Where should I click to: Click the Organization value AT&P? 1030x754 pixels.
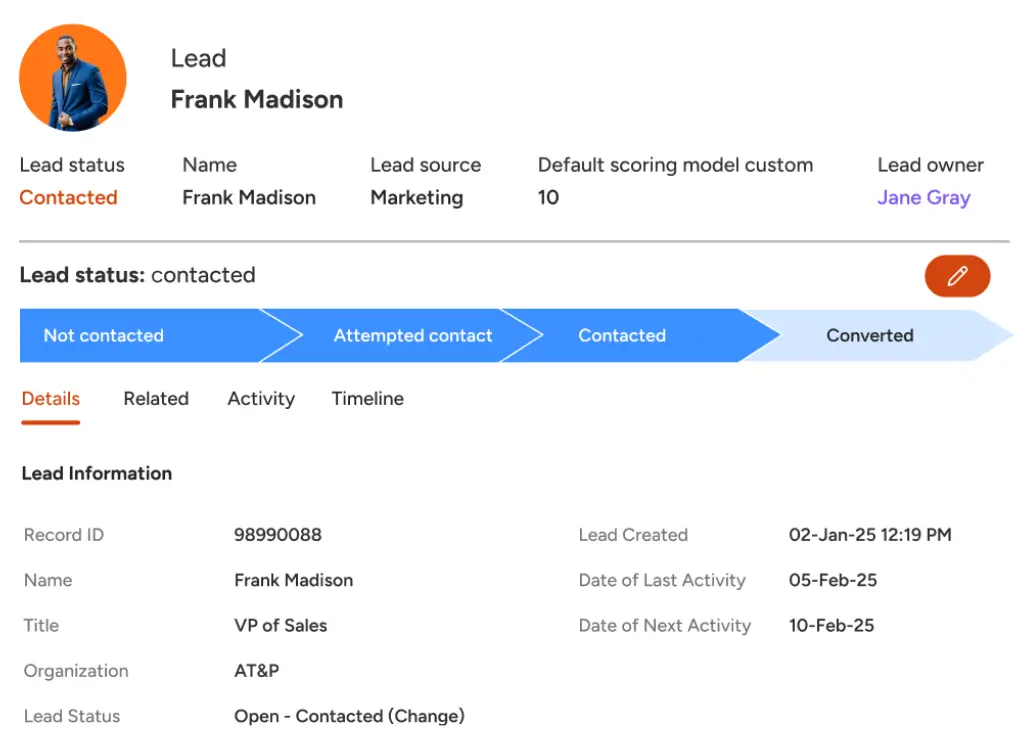[256, 671]
